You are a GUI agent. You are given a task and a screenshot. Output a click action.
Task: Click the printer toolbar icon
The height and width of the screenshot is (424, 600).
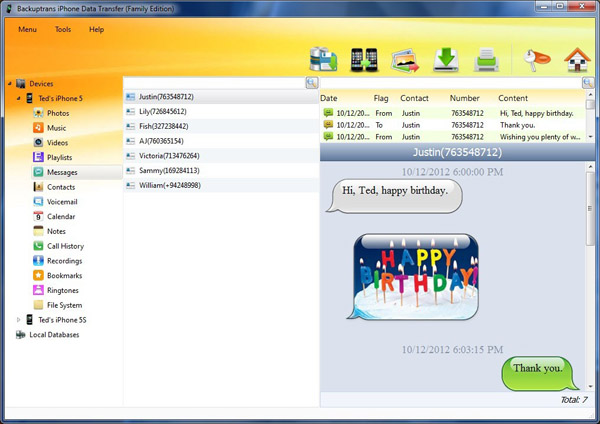coord(486,60)
